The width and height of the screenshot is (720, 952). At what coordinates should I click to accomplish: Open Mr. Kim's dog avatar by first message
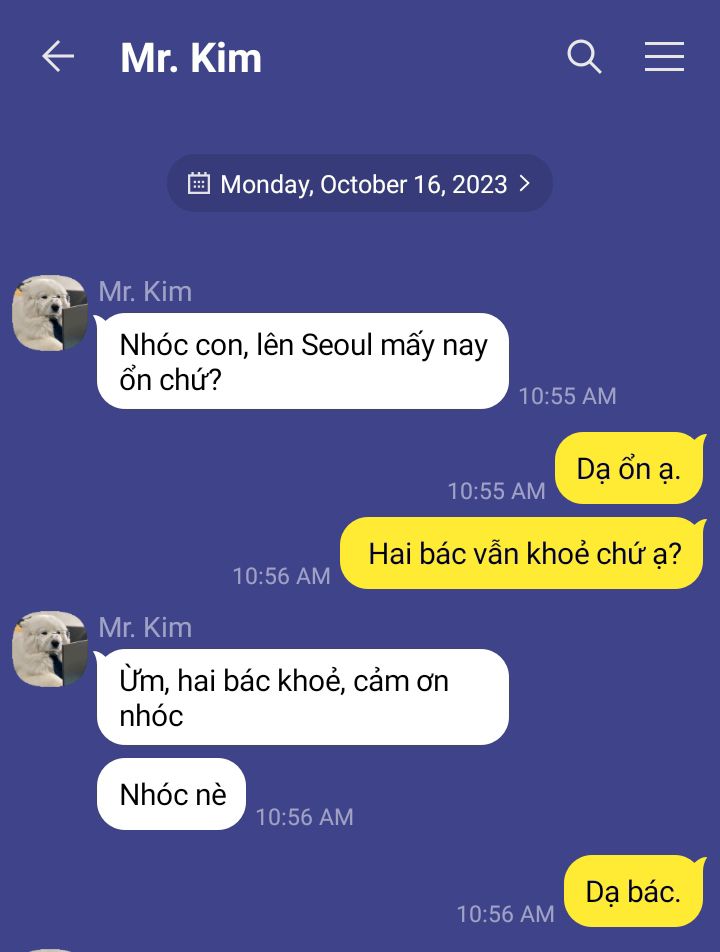(x=50, y=313)
